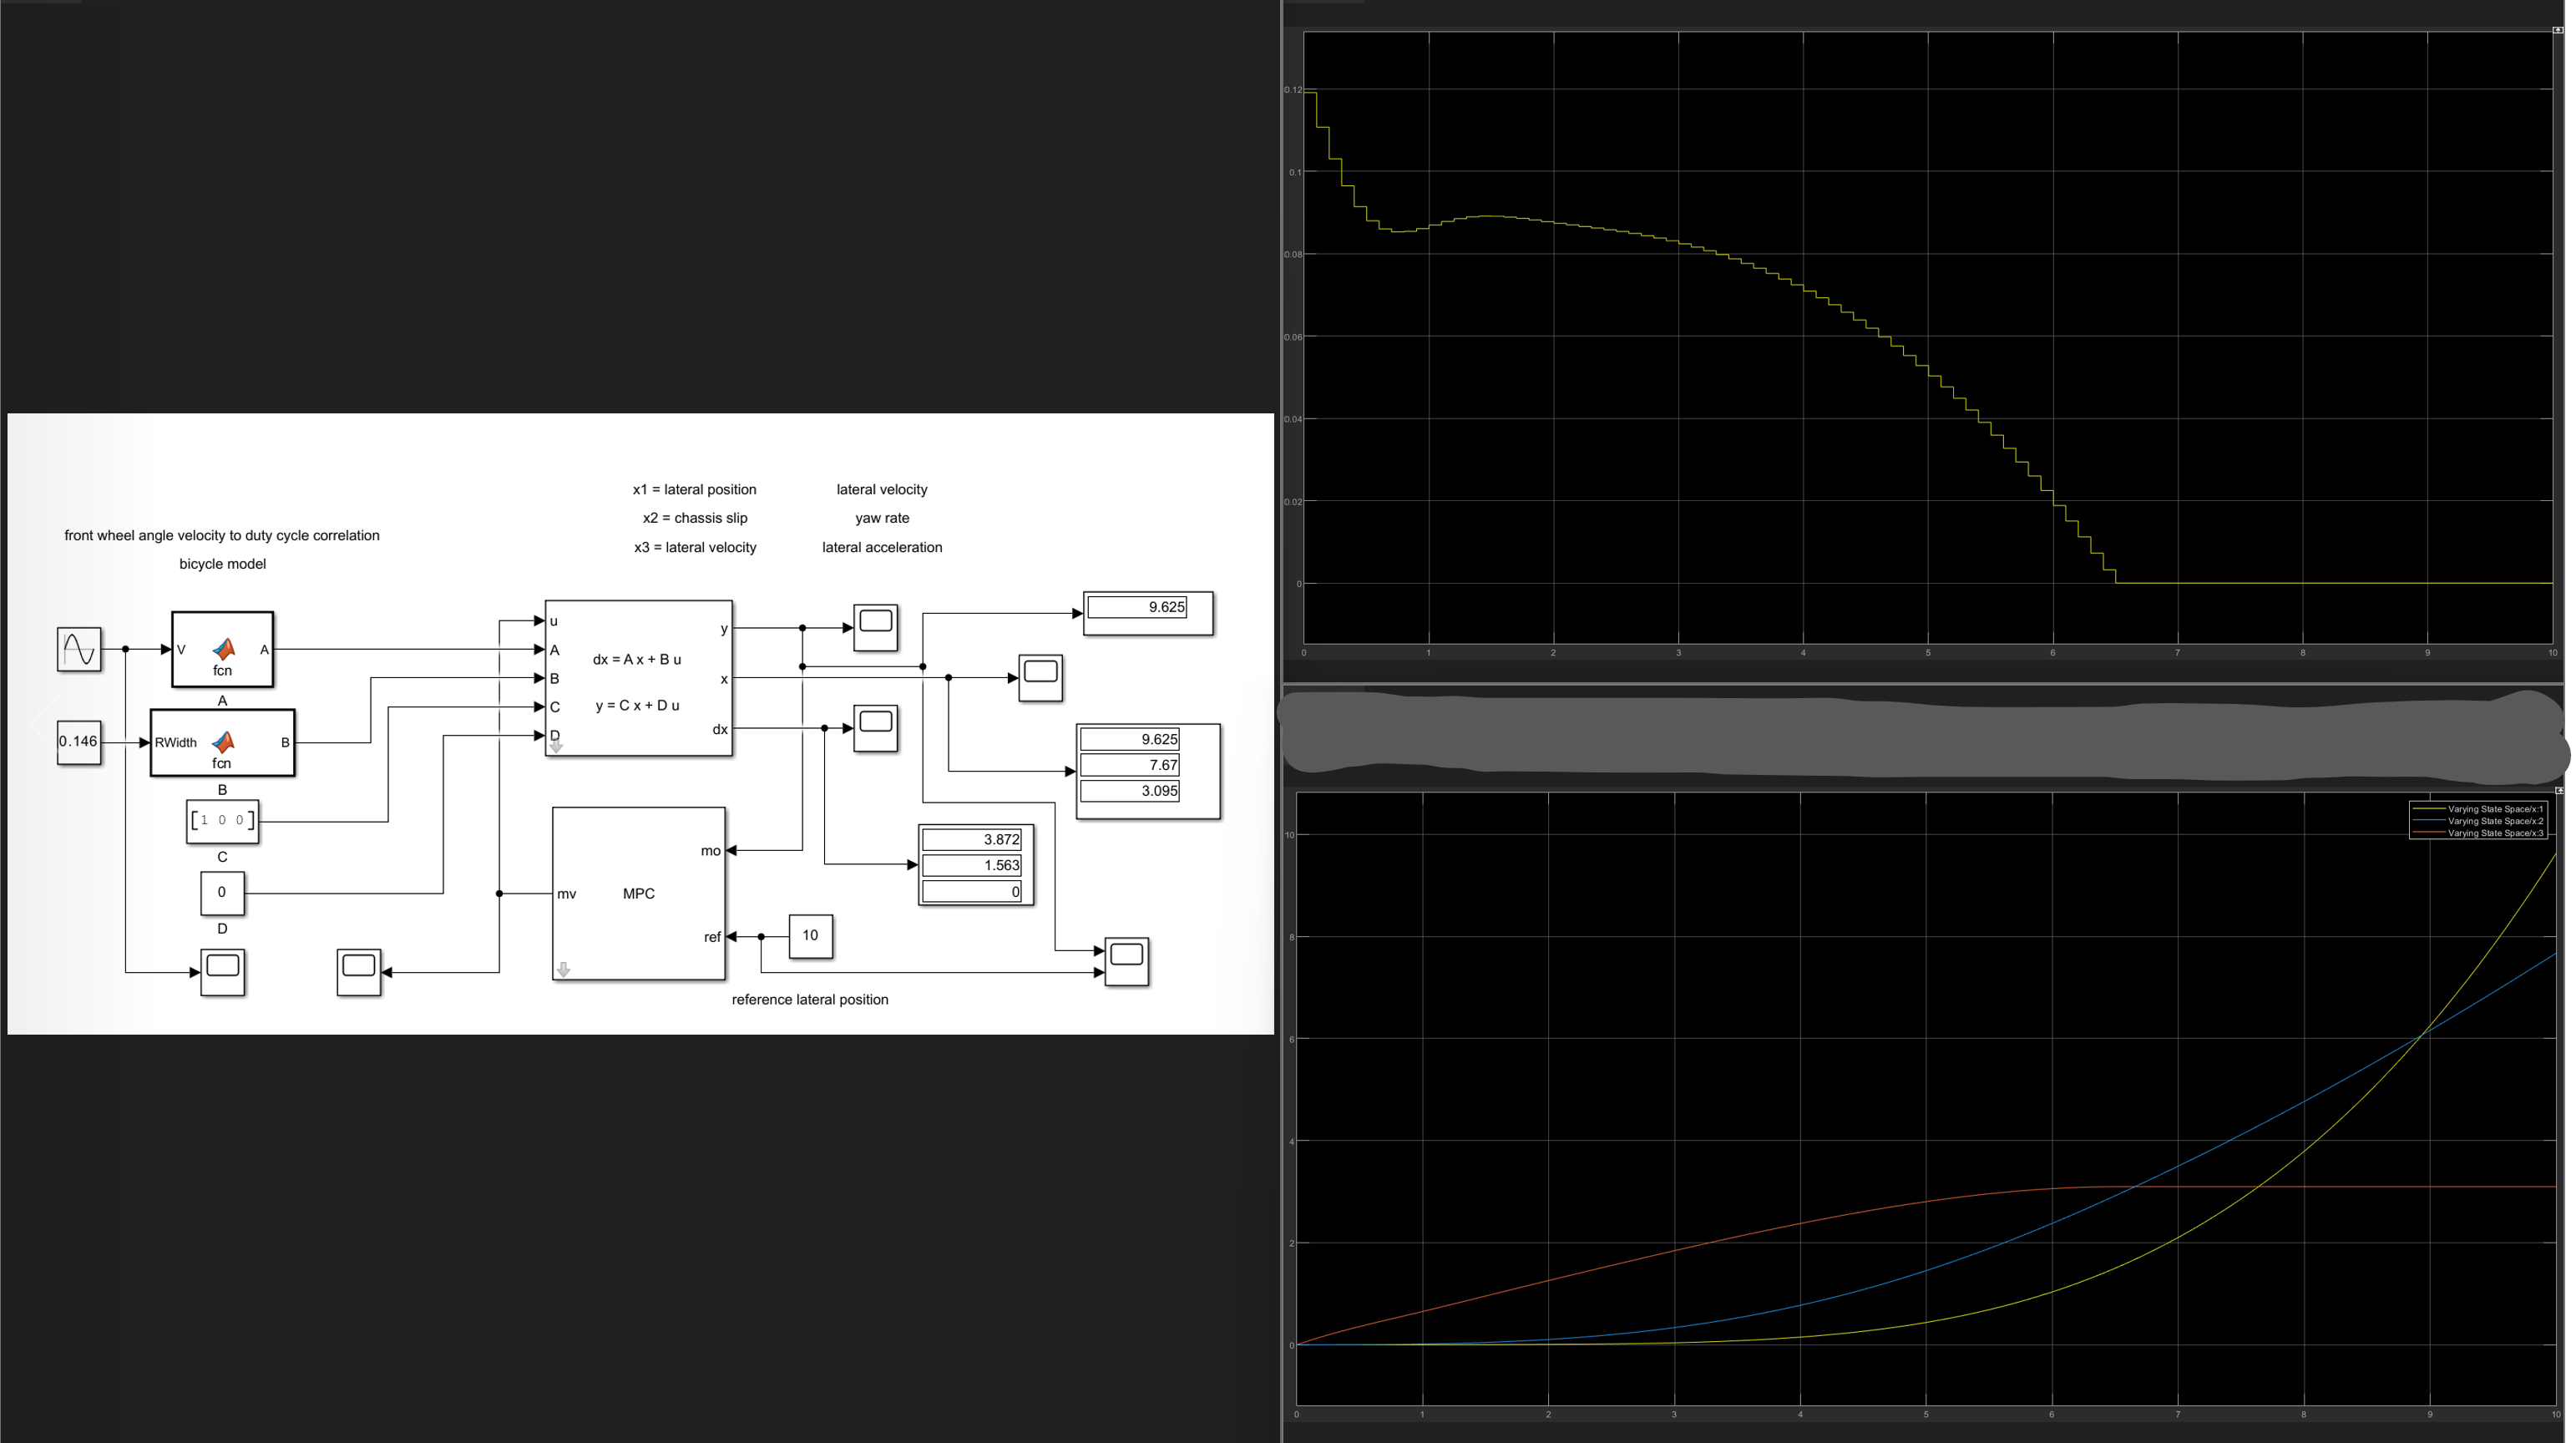Expand lower scope axes with corner button

tap(2559, 791)
